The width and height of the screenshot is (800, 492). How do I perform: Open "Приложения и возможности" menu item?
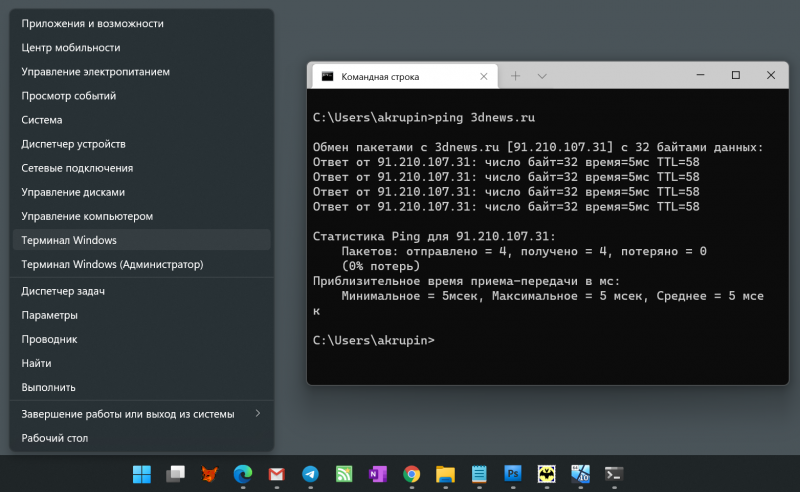[92, 23]
